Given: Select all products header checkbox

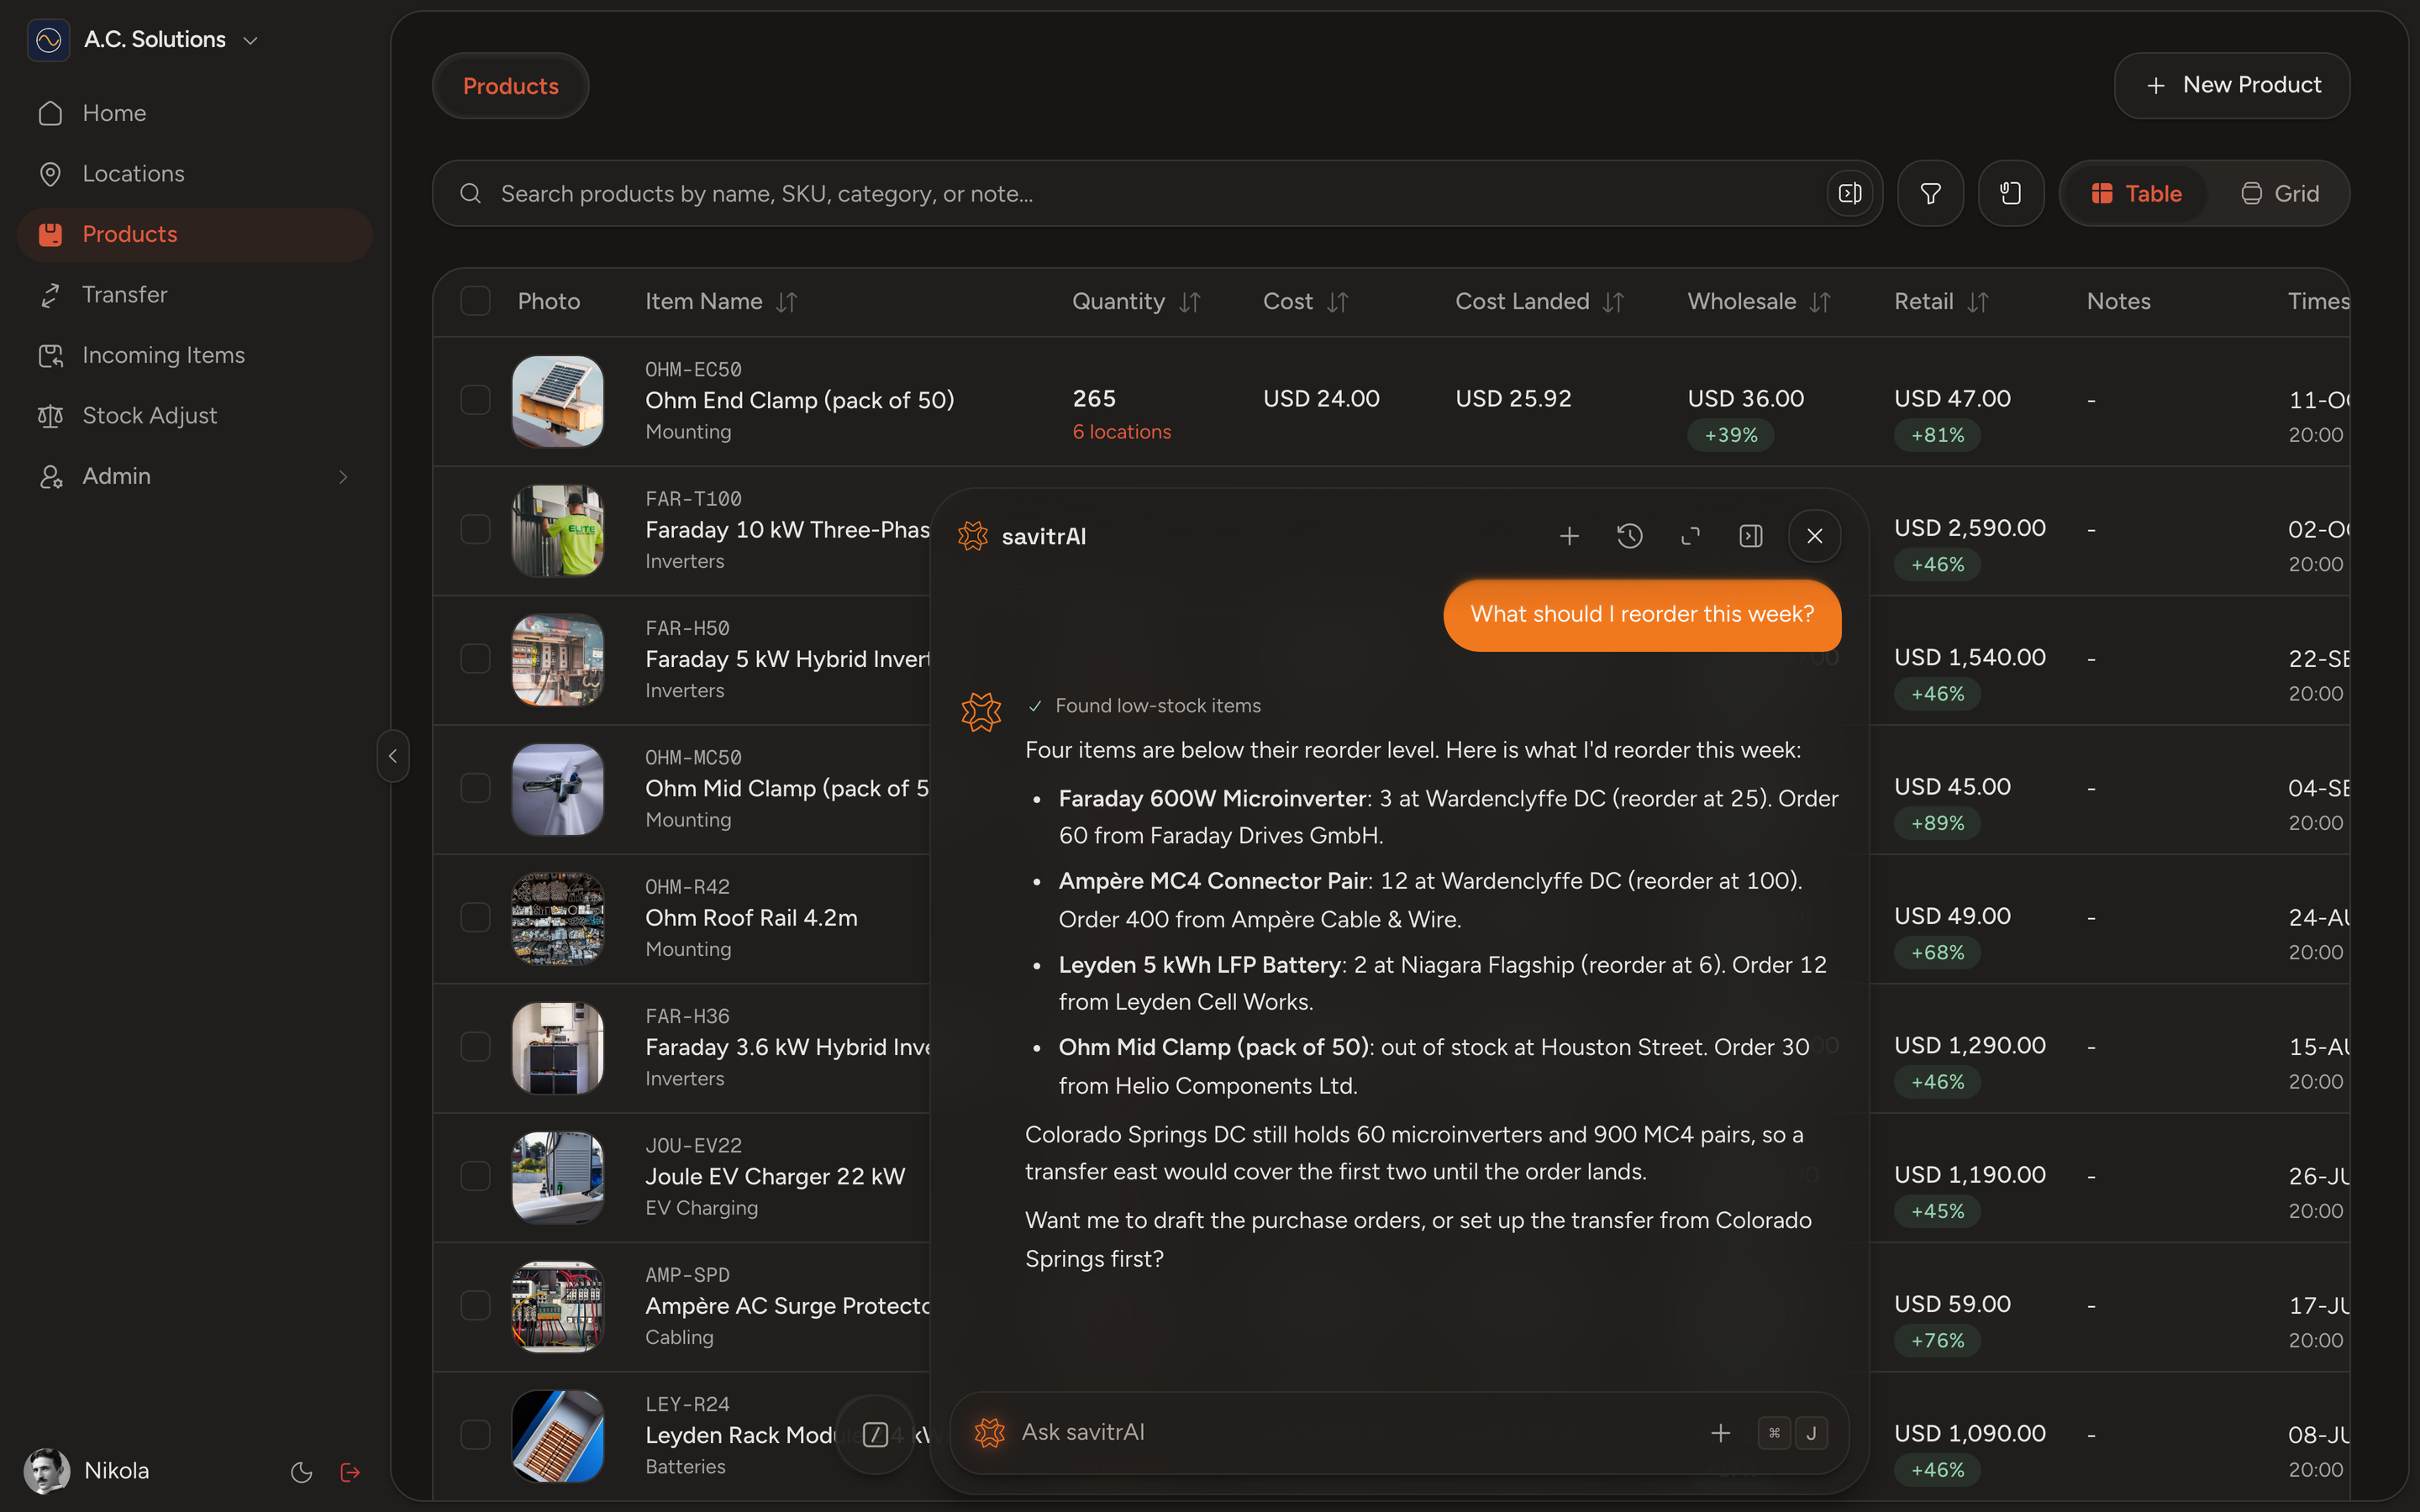Looking at the screenshot, I should 475,301.
